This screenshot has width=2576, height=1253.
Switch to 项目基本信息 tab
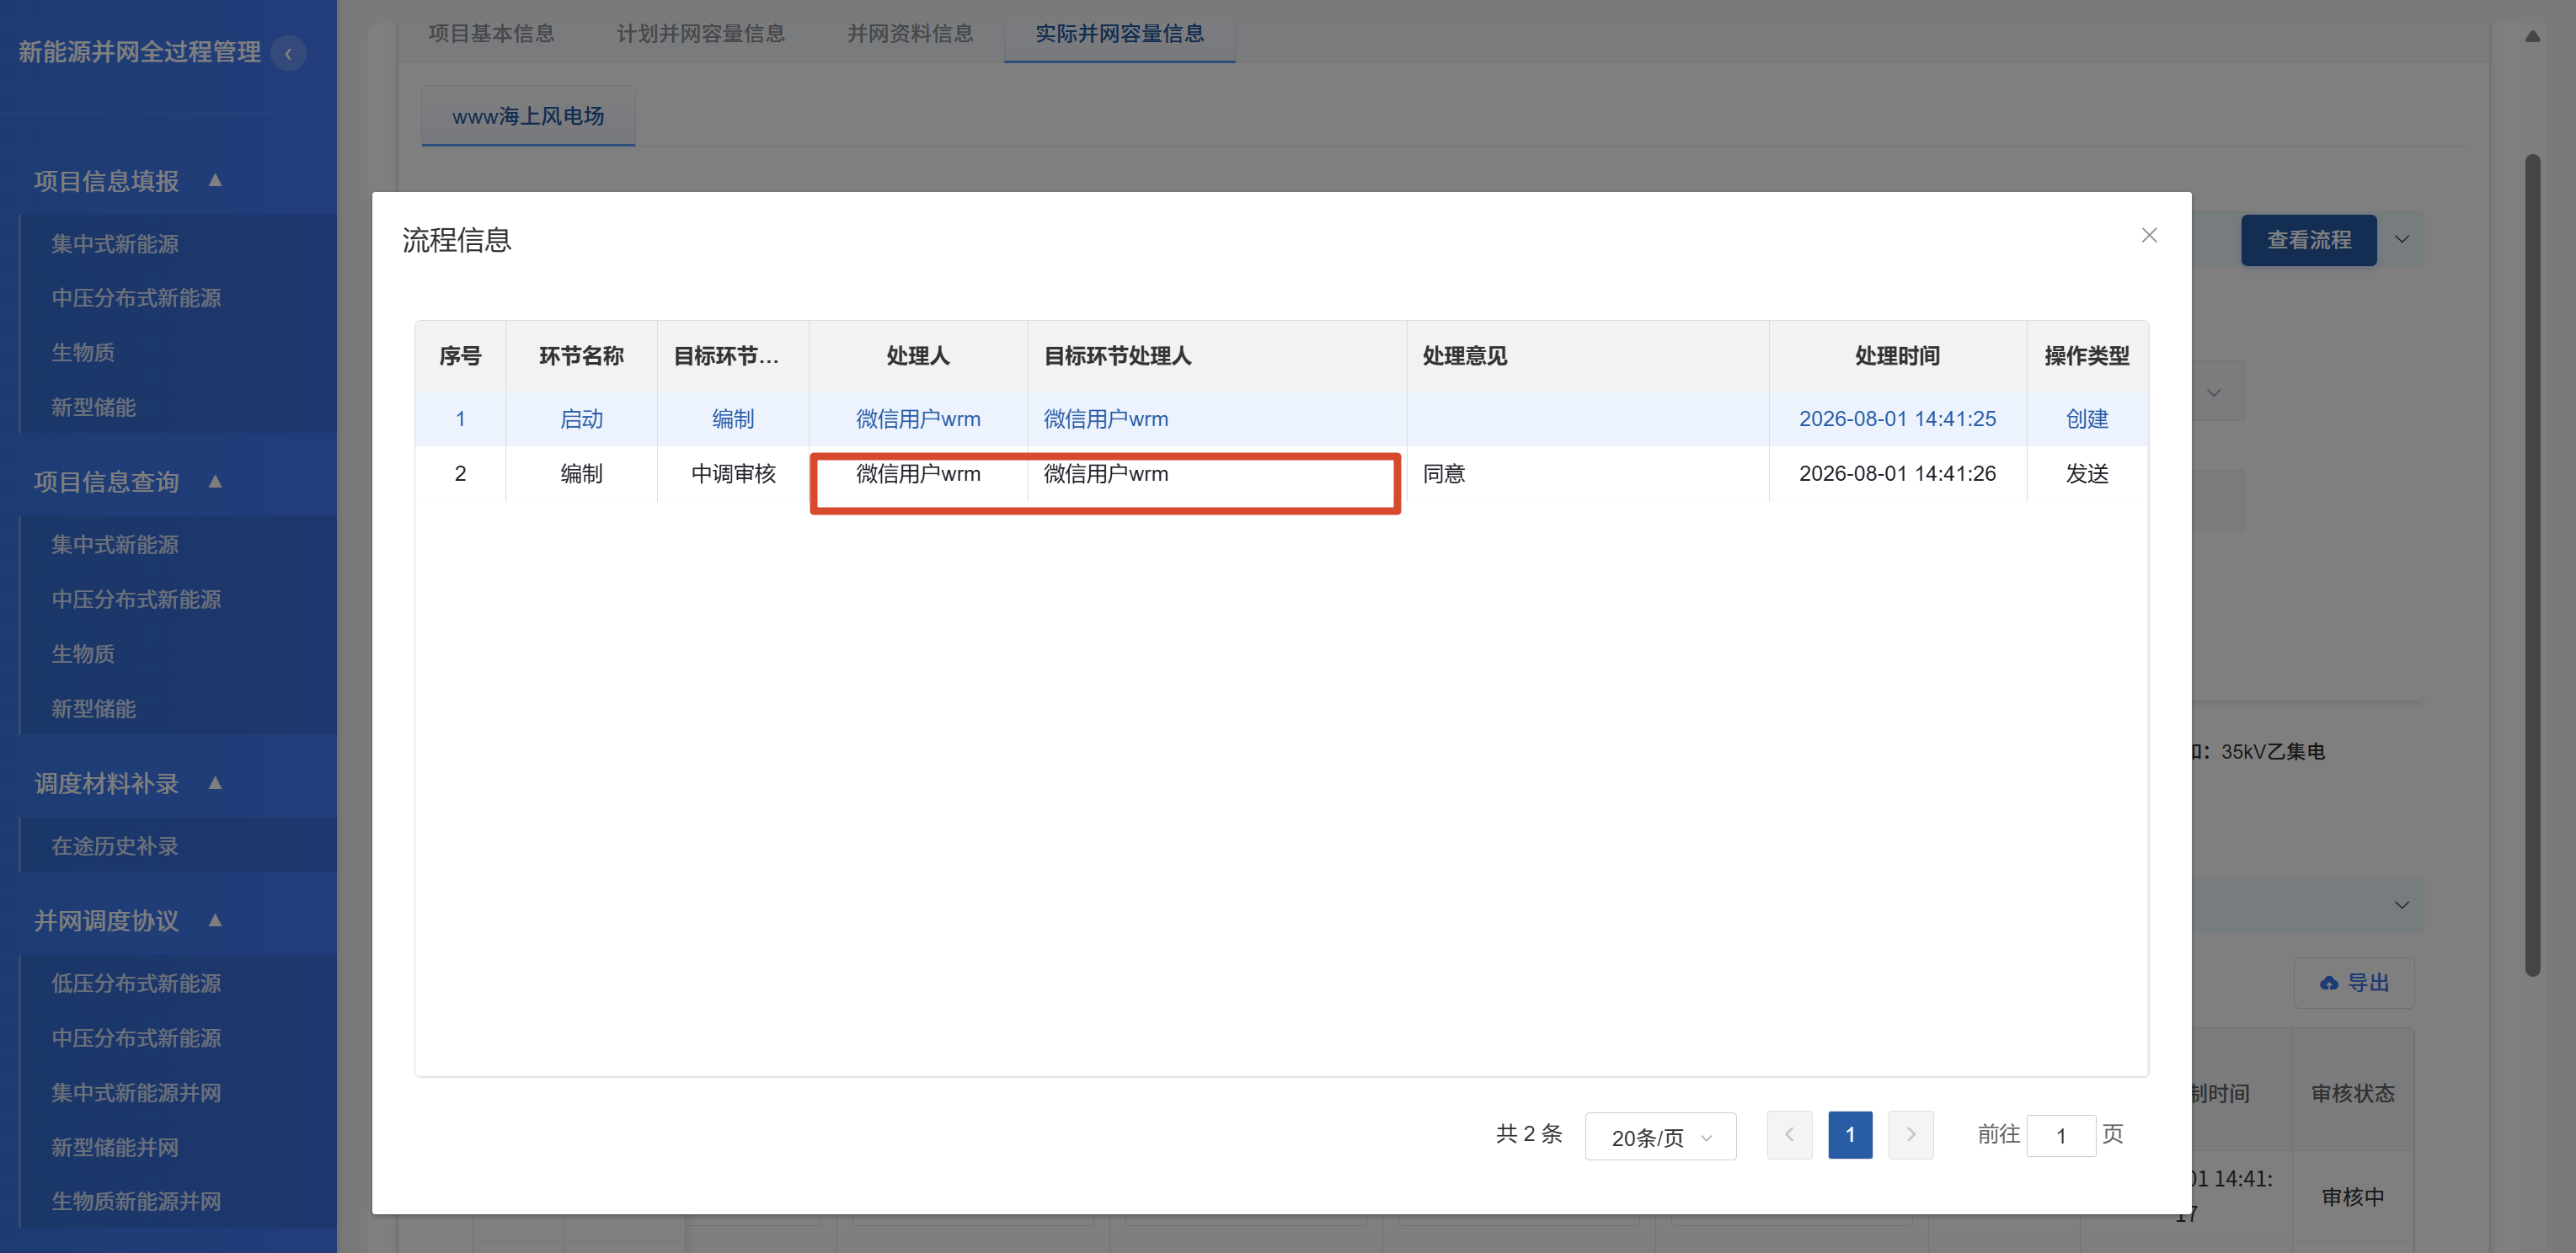tap(491, 34)
